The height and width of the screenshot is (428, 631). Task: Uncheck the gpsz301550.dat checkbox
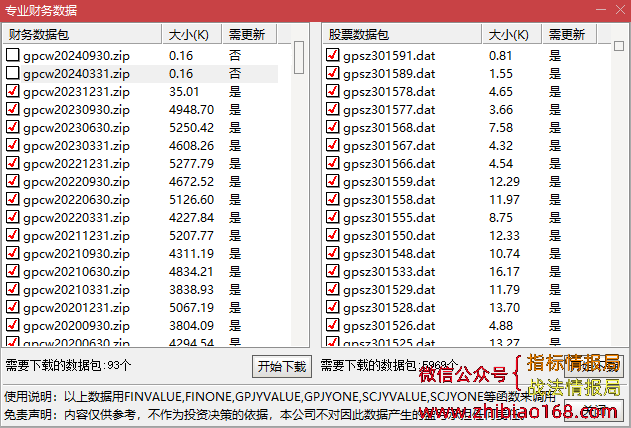pyautogui.click(x=332, y=235)
